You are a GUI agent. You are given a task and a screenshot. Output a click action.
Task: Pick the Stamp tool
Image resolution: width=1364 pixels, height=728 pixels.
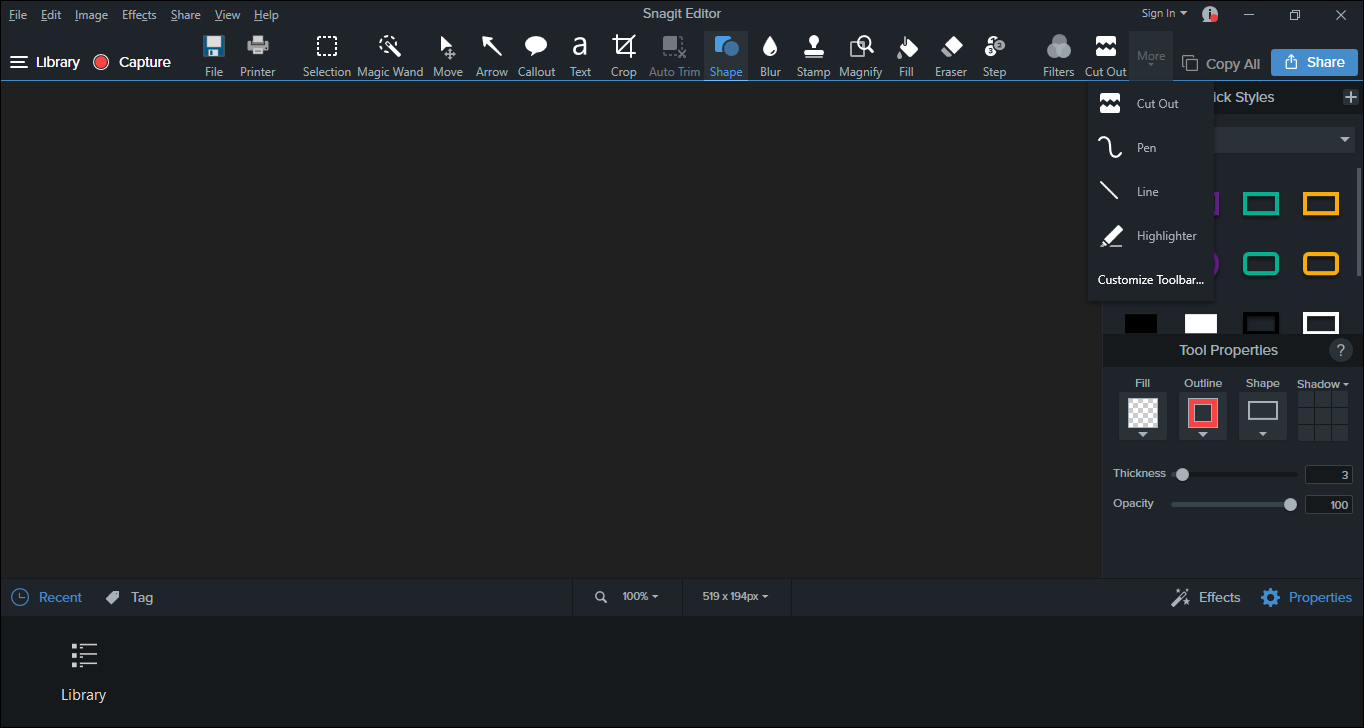[813, 55]
